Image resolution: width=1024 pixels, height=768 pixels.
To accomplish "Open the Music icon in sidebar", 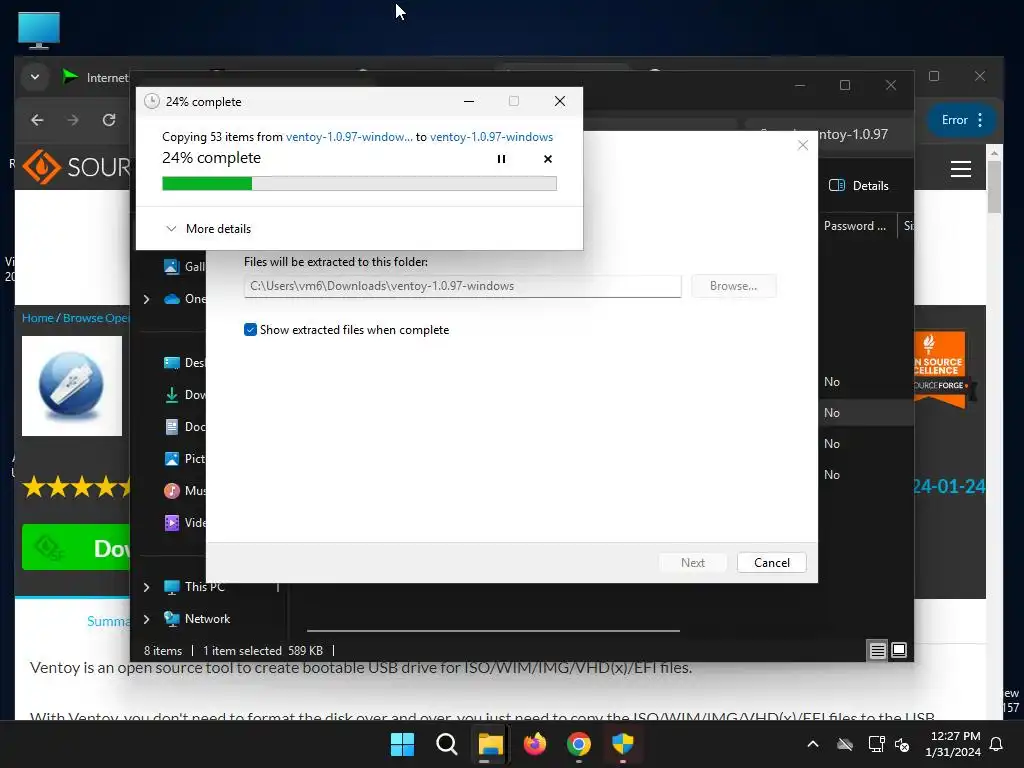I will coord(172,490).
